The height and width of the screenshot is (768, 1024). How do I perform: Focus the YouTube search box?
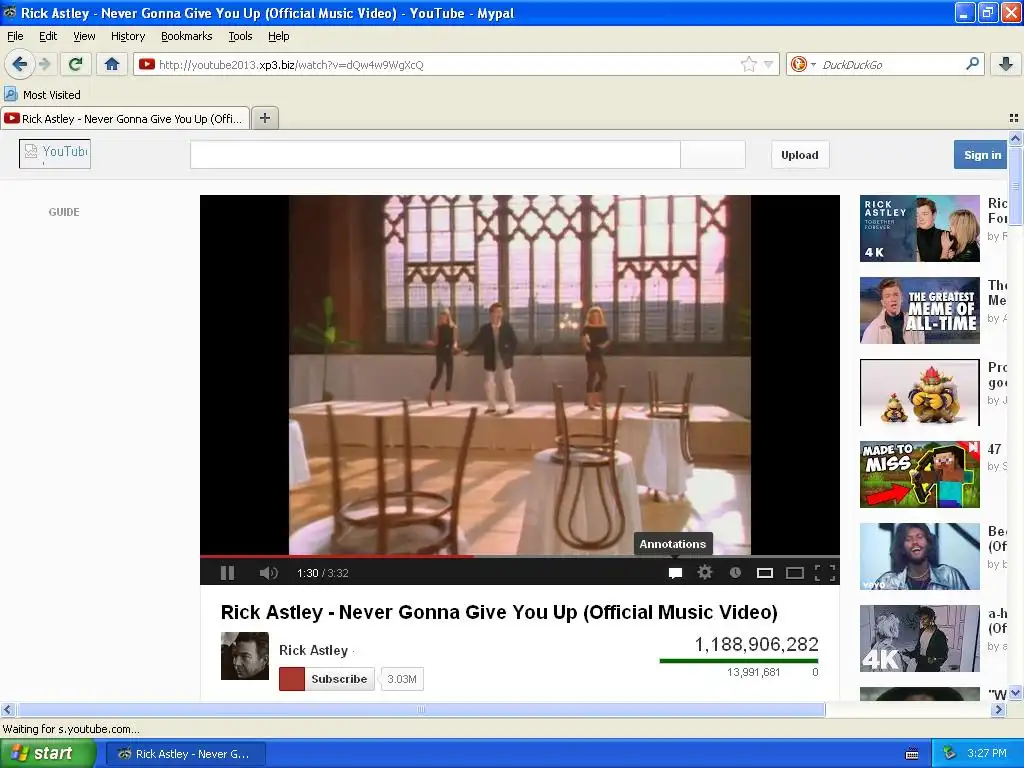coord(435,155)
